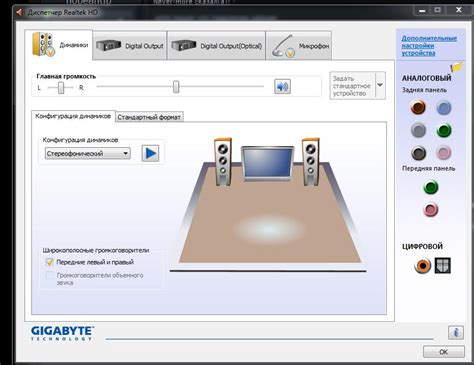Screen dimensions: 474x365
Task: Select the blue rear panel jack
Action: (x=444, y=108)
